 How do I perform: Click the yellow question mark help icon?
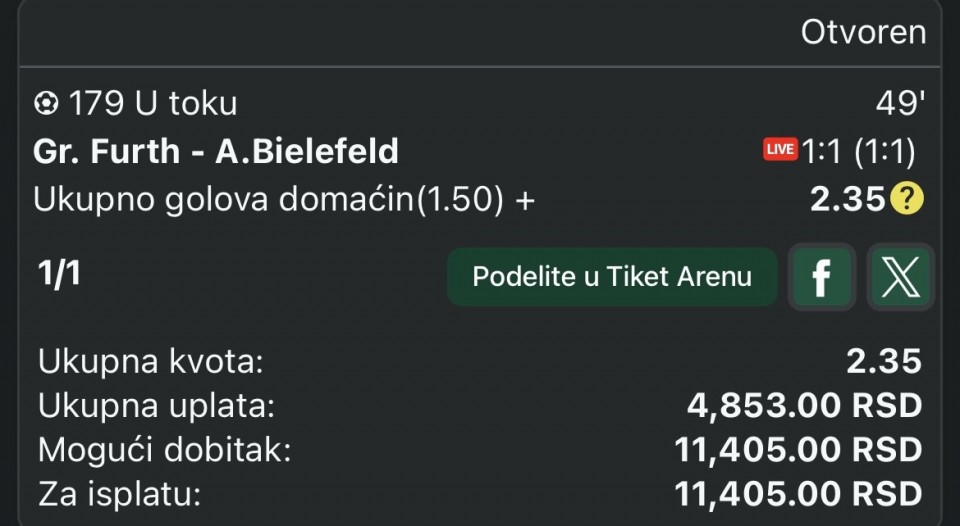(907, 200)
